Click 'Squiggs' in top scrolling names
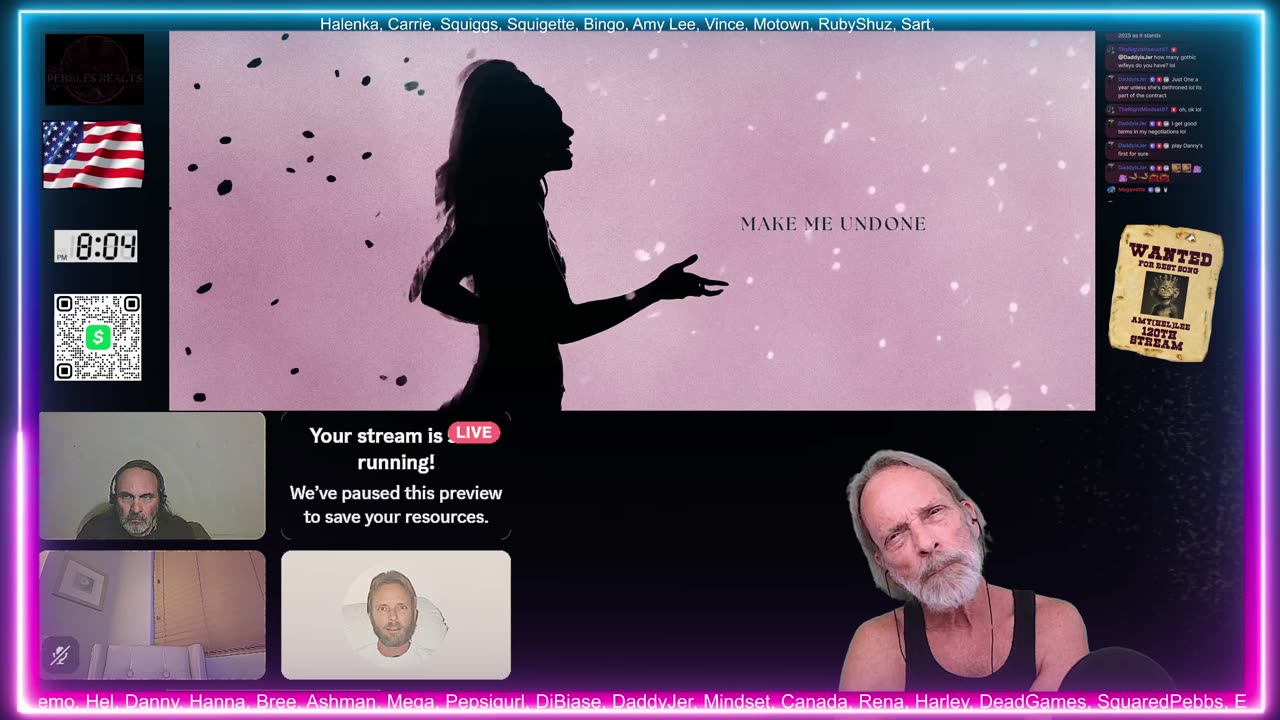The height and width of the screenshot is (720, 1280). point(470,24)
